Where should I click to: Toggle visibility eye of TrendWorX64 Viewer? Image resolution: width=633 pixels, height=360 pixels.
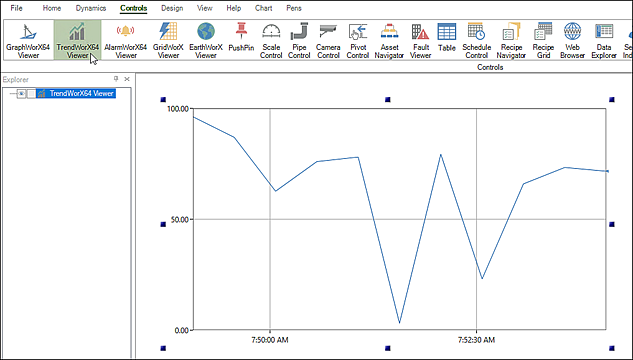21,94
